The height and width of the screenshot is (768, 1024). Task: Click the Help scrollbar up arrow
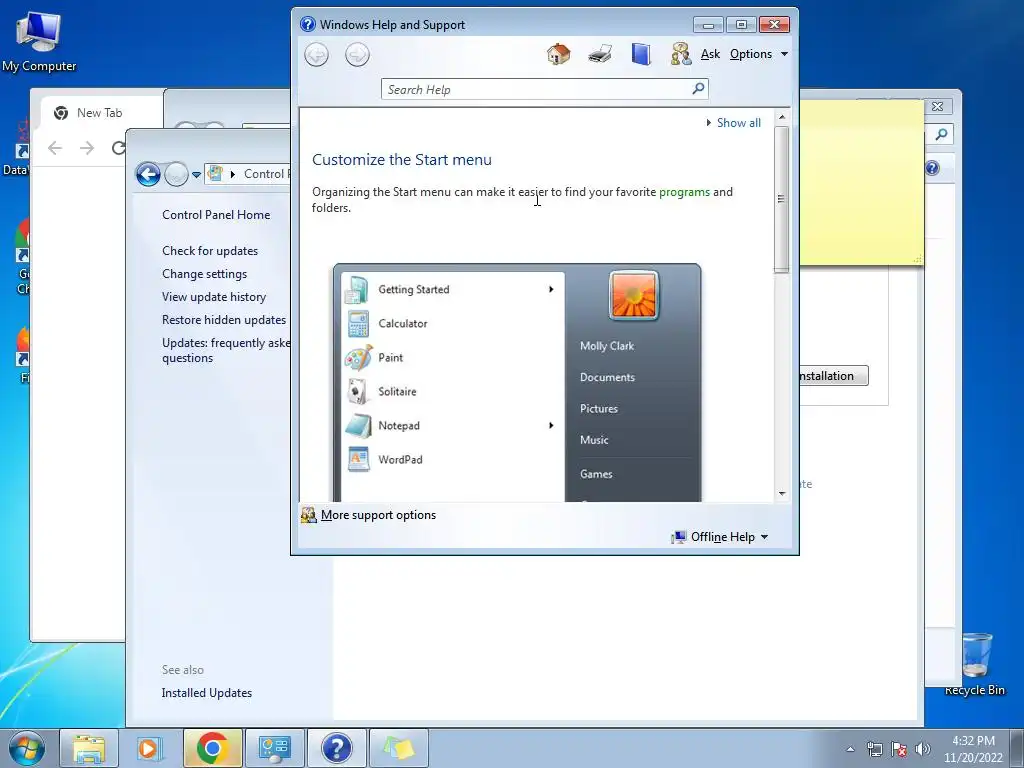[782, 117]
